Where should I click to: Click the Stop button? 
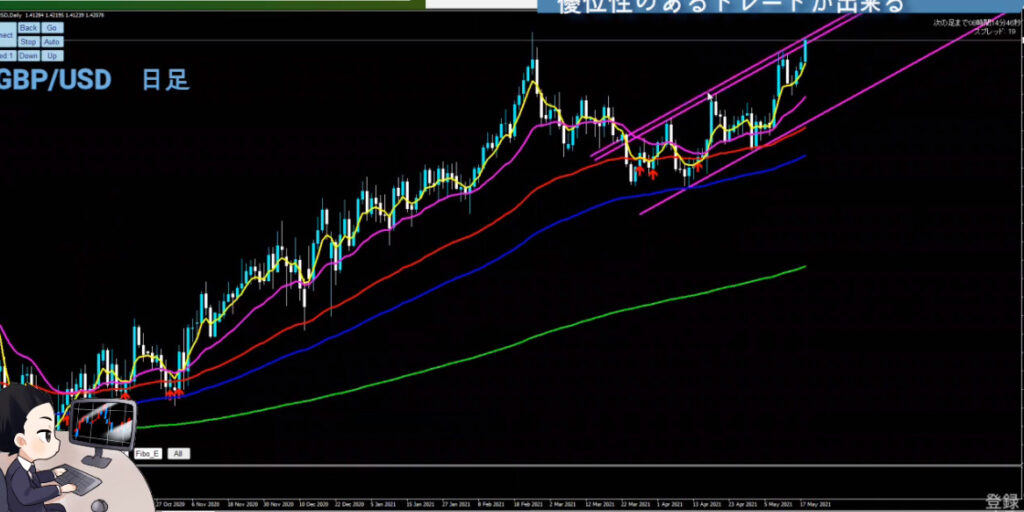tap(28, 42)
